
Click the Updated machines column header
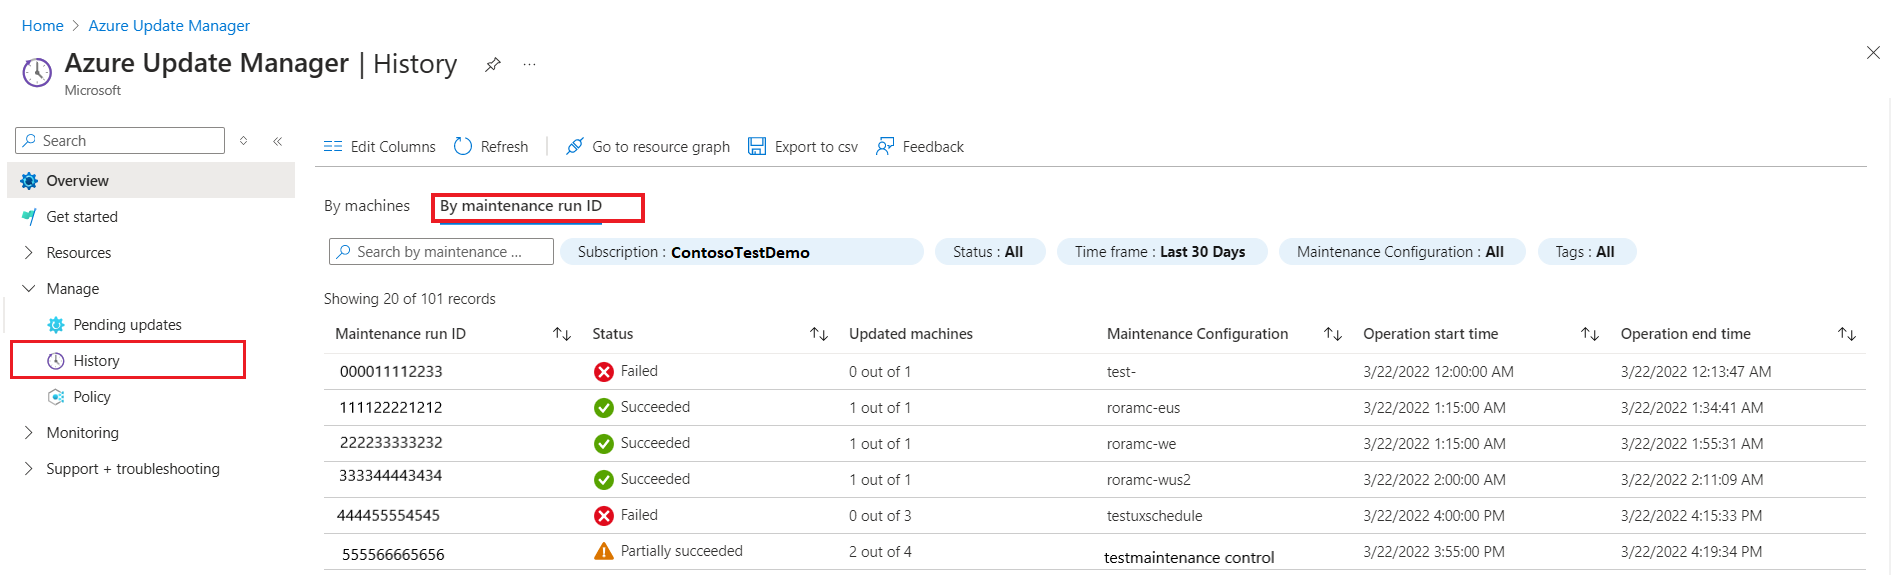[x=911, y=334]
